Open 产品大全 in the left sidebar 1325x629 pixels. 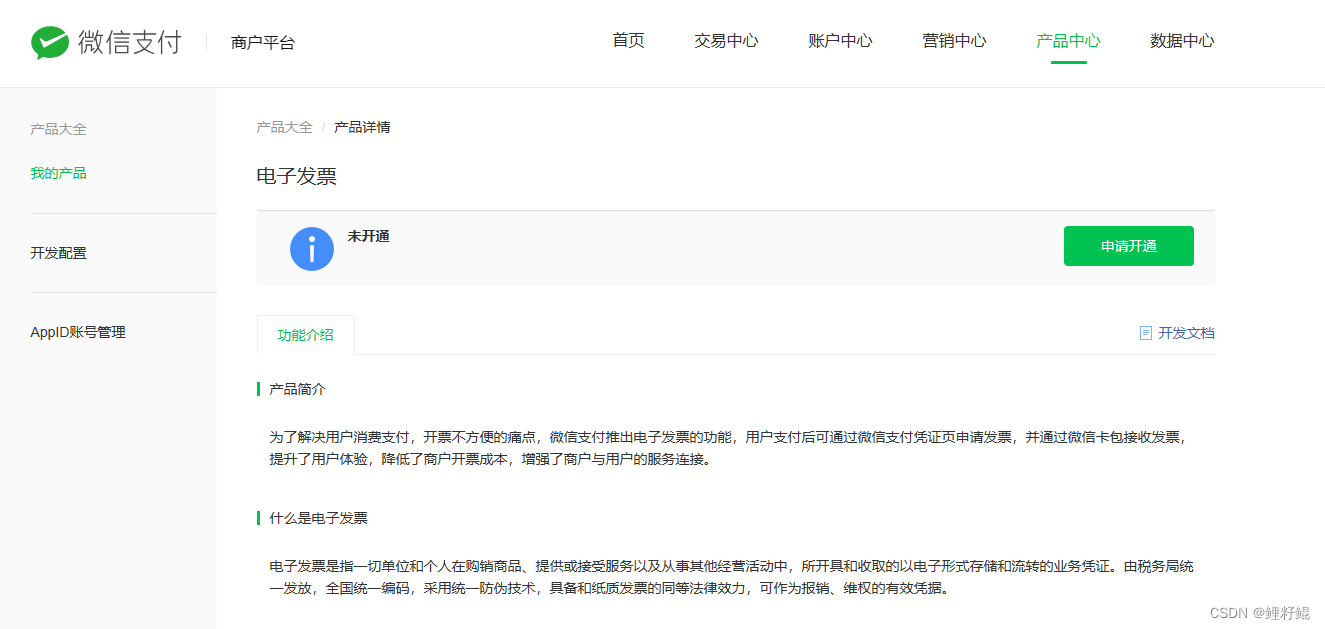click(58, 129)
